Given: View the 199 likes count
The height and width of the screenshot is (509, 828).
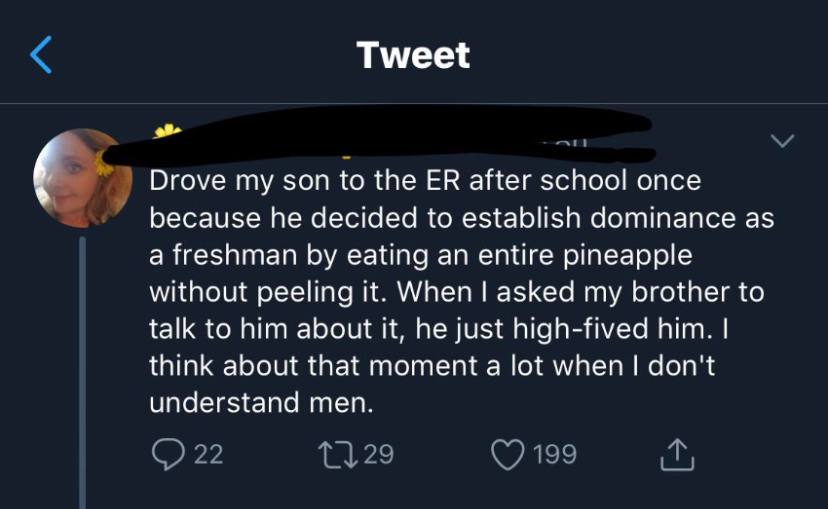Looking at the screenshot, I should (x=554, y=454).
